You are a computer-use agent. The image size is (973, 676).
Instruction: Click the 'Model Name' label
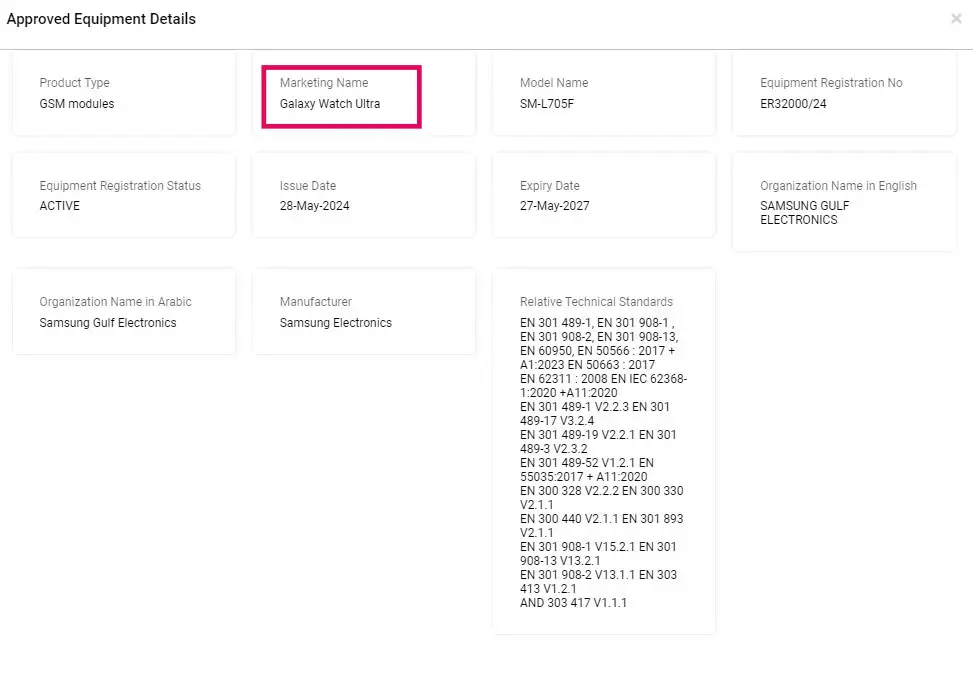pos(554,83)
